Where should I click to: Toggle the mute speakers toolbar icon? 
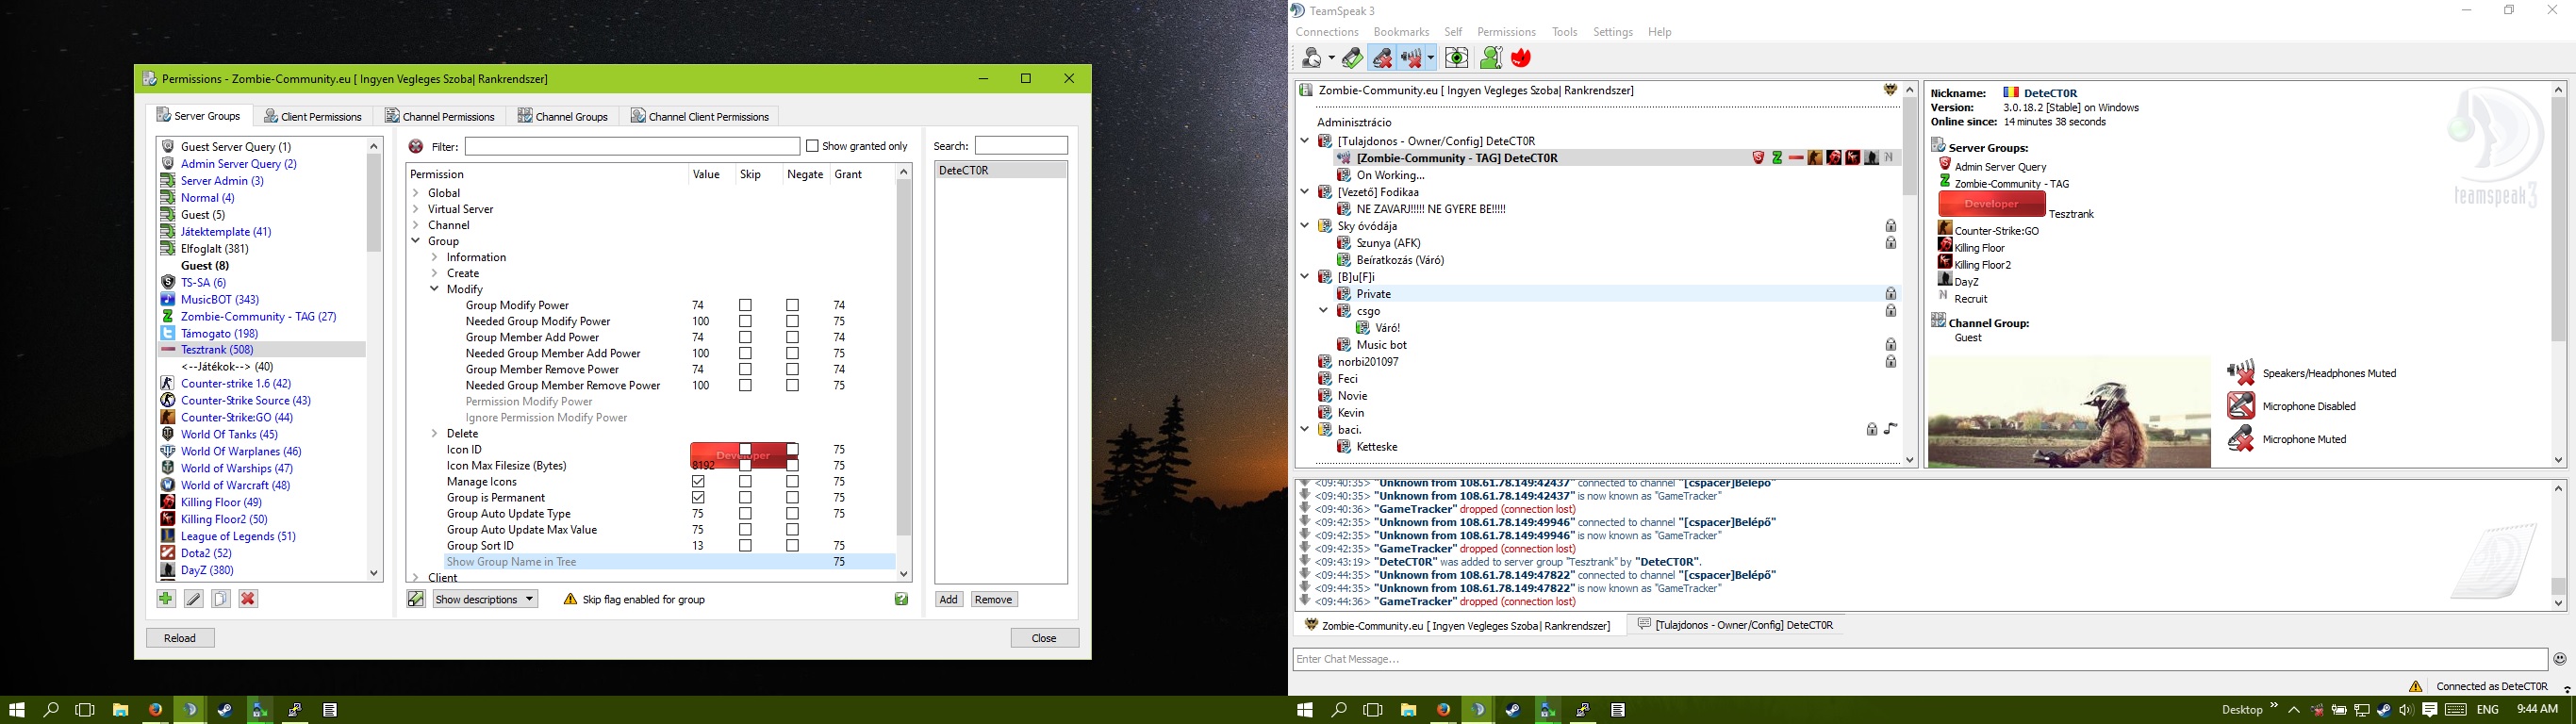(x=1411, y=59)
